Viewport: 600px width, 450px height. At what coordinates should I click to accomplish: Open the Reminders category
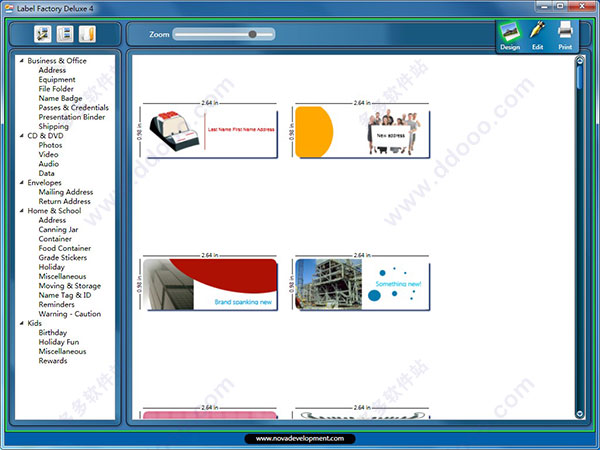57,305
